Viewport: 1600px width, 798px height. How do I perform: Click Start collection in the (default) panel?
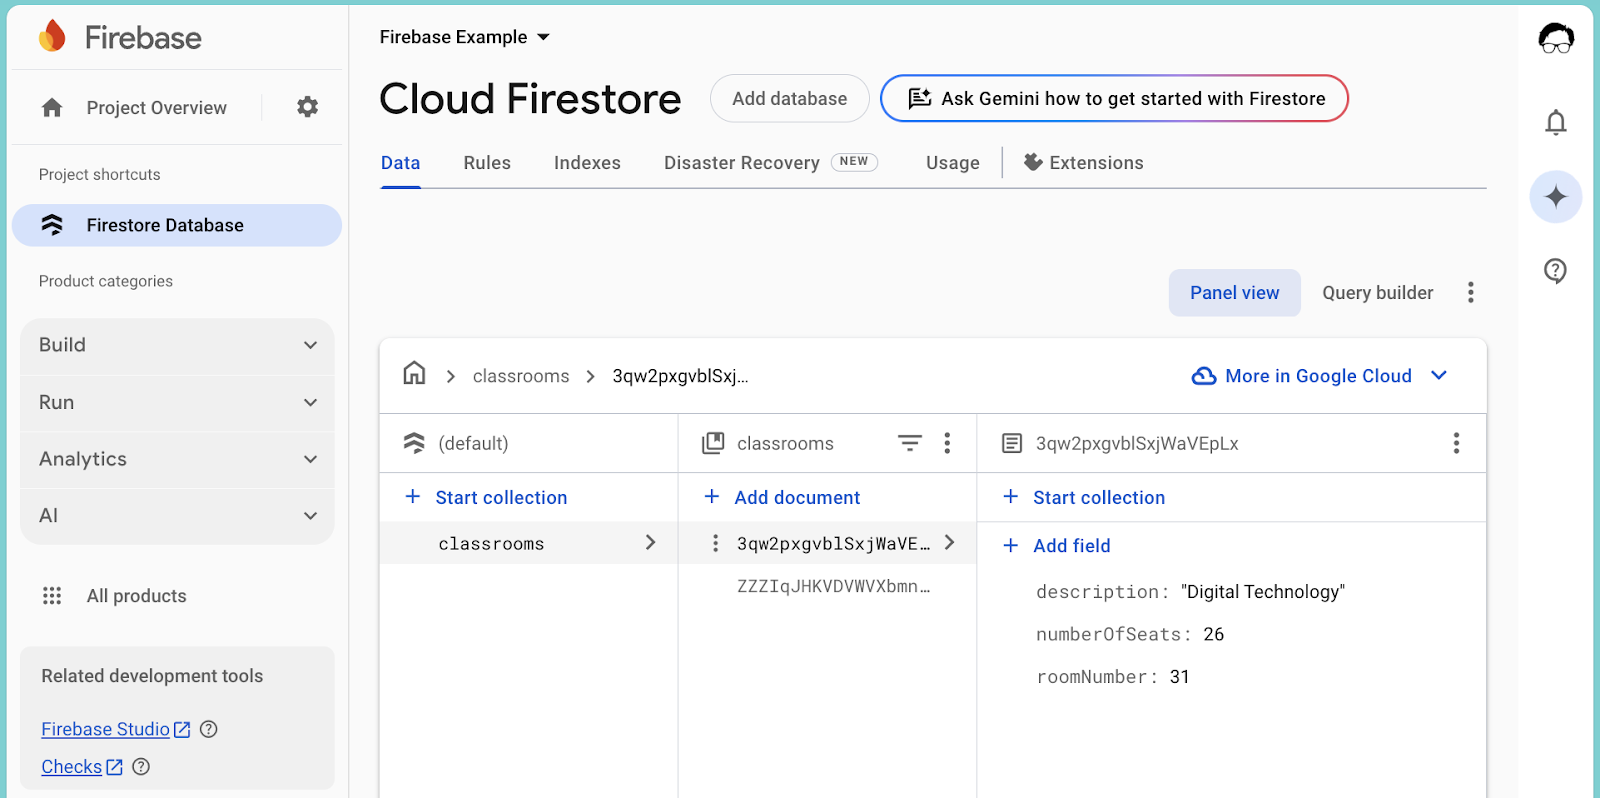click(486, 497)
